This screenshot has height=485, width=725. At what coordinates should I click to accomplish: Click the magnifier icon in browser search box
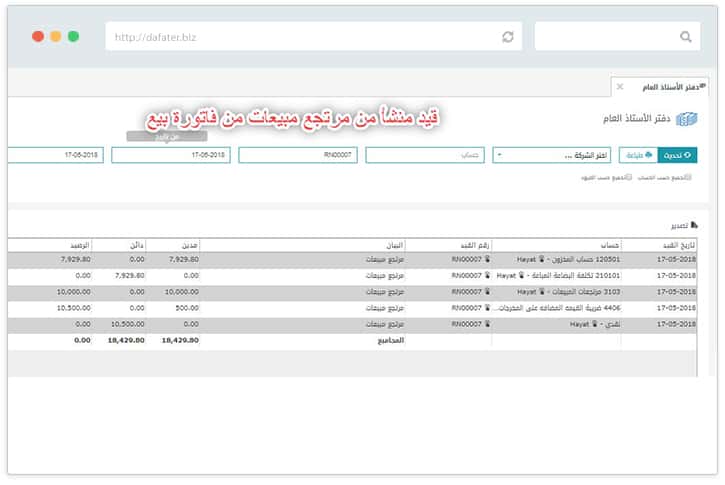pos(686,37)
